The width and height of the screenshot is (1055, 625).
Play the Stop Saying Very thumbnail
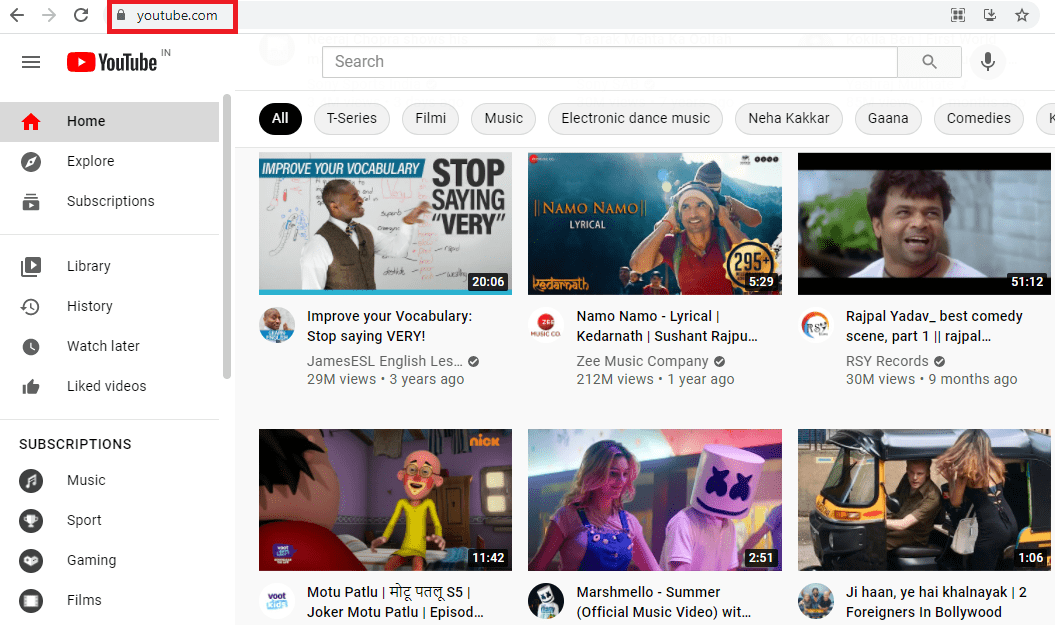[386, 223]
